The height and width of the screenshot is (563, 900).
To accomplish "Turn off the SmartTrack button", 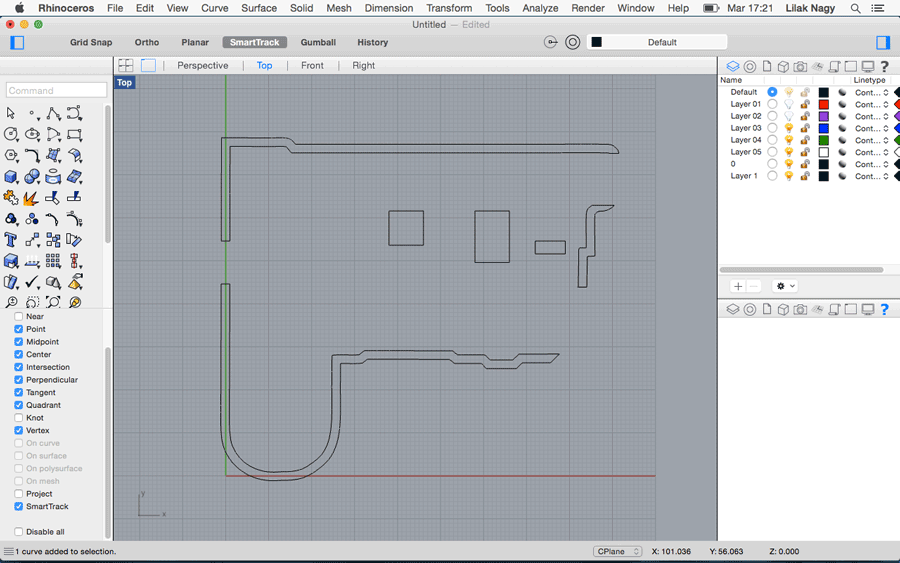I will 254,42.
